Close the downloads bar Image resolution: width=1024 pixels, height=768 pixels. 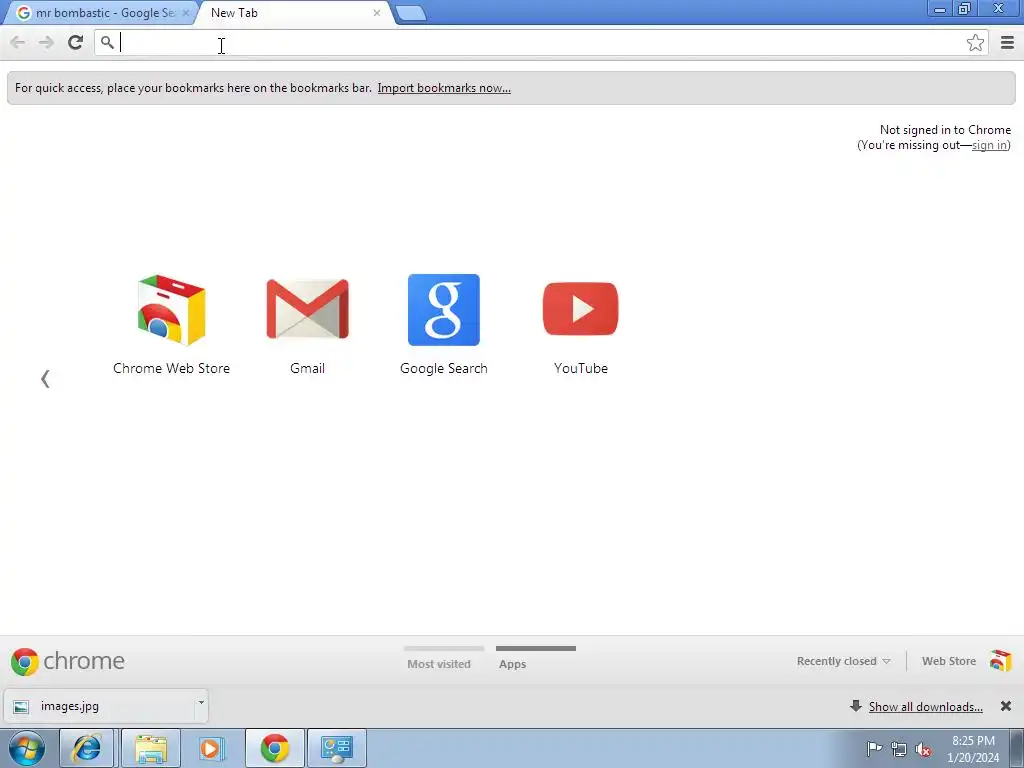pos(1006,706)
